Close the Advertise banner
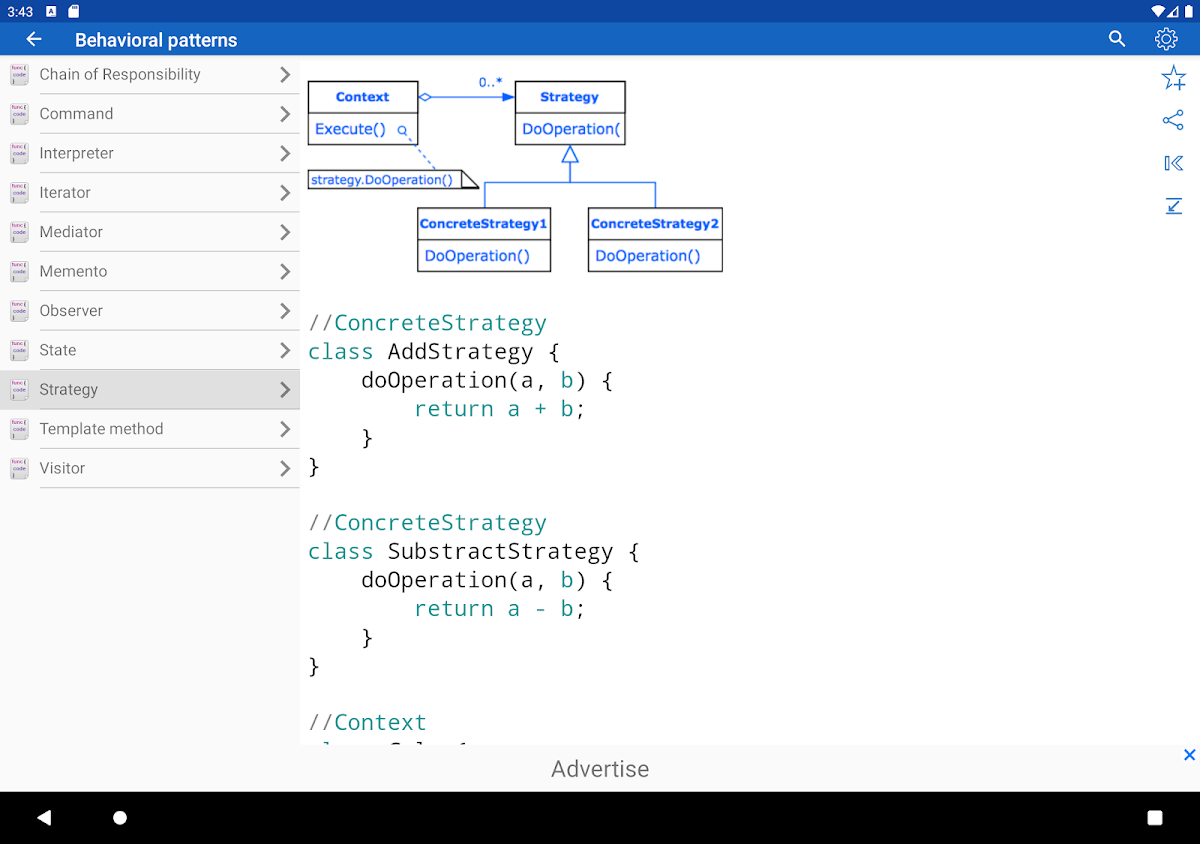The image size is (1200, 844). pyautogui.click(x=1189, y=755)
